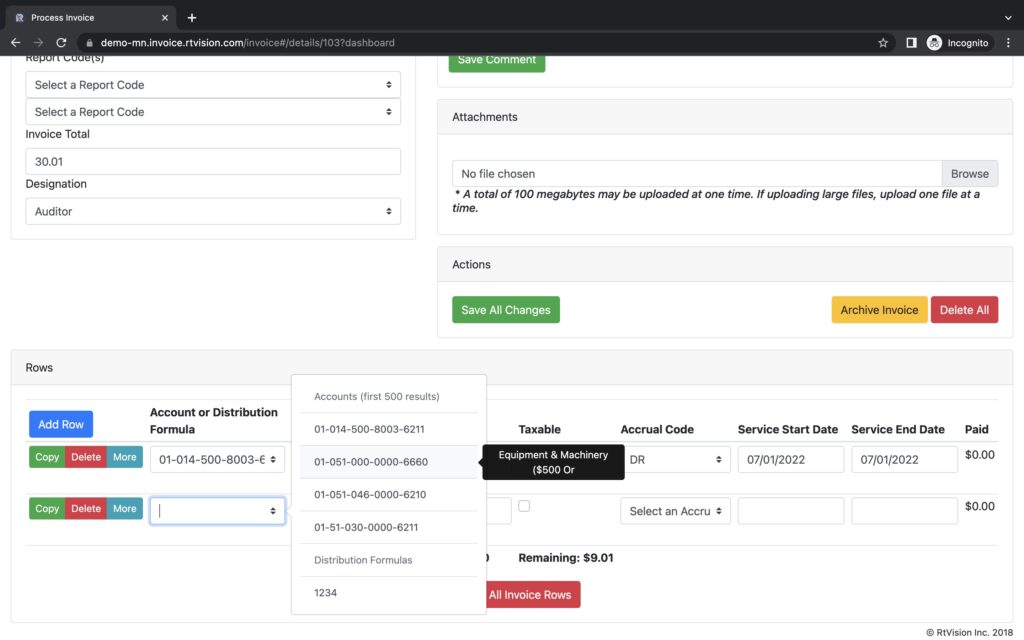Click the side panel icon in the toolbar
This screenshot has width=1024, height=640.
tap(911, 42)
